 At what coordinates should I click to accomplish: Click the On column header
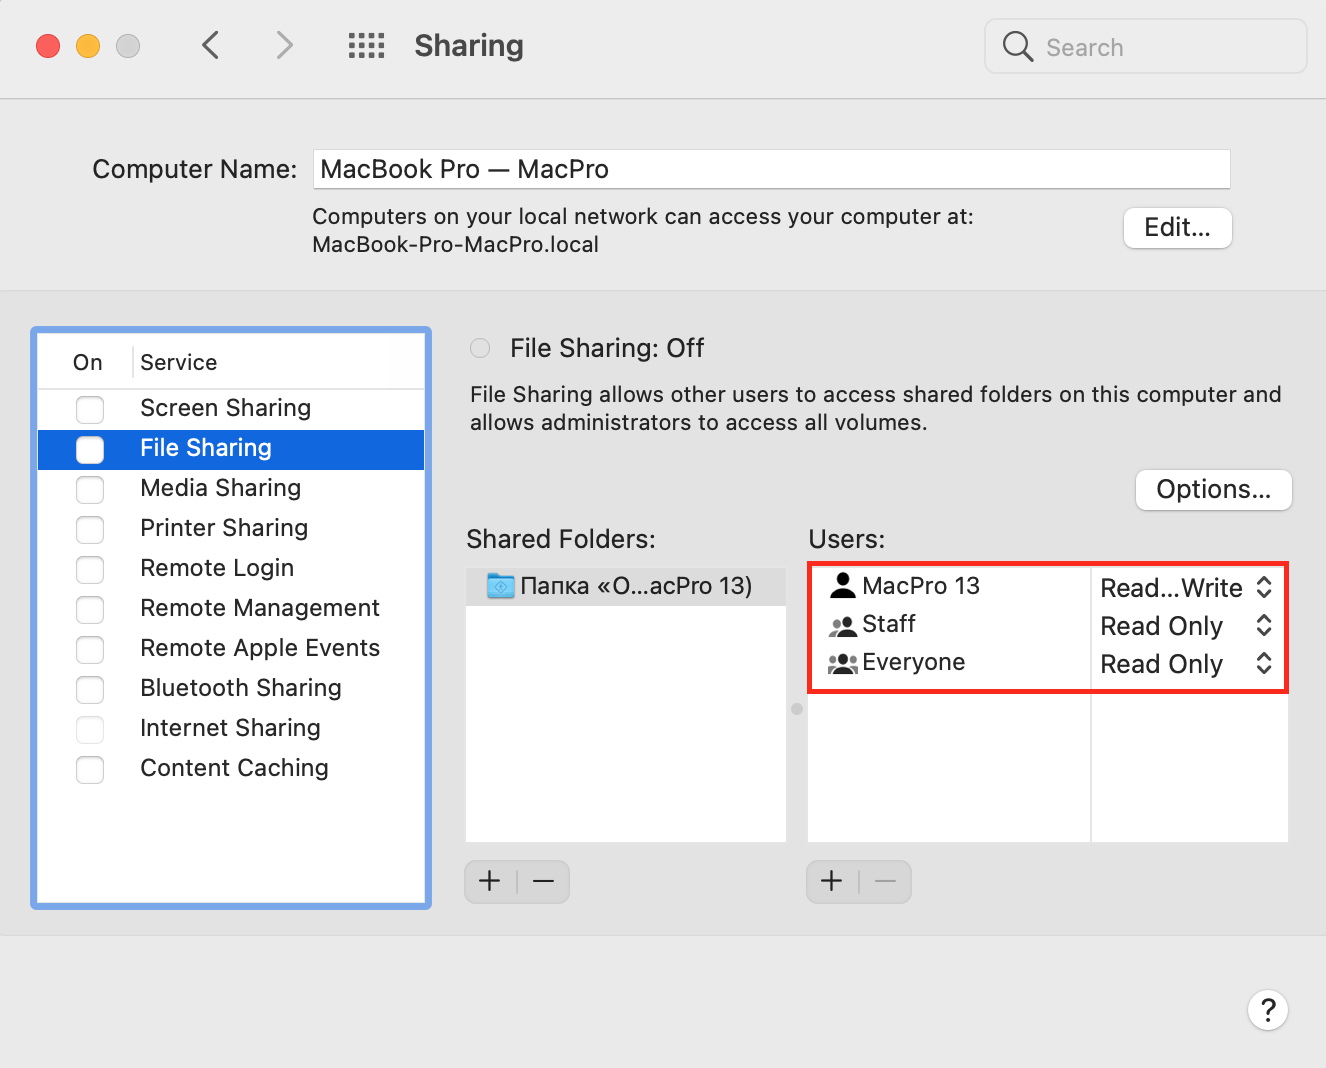coord(88,362)
